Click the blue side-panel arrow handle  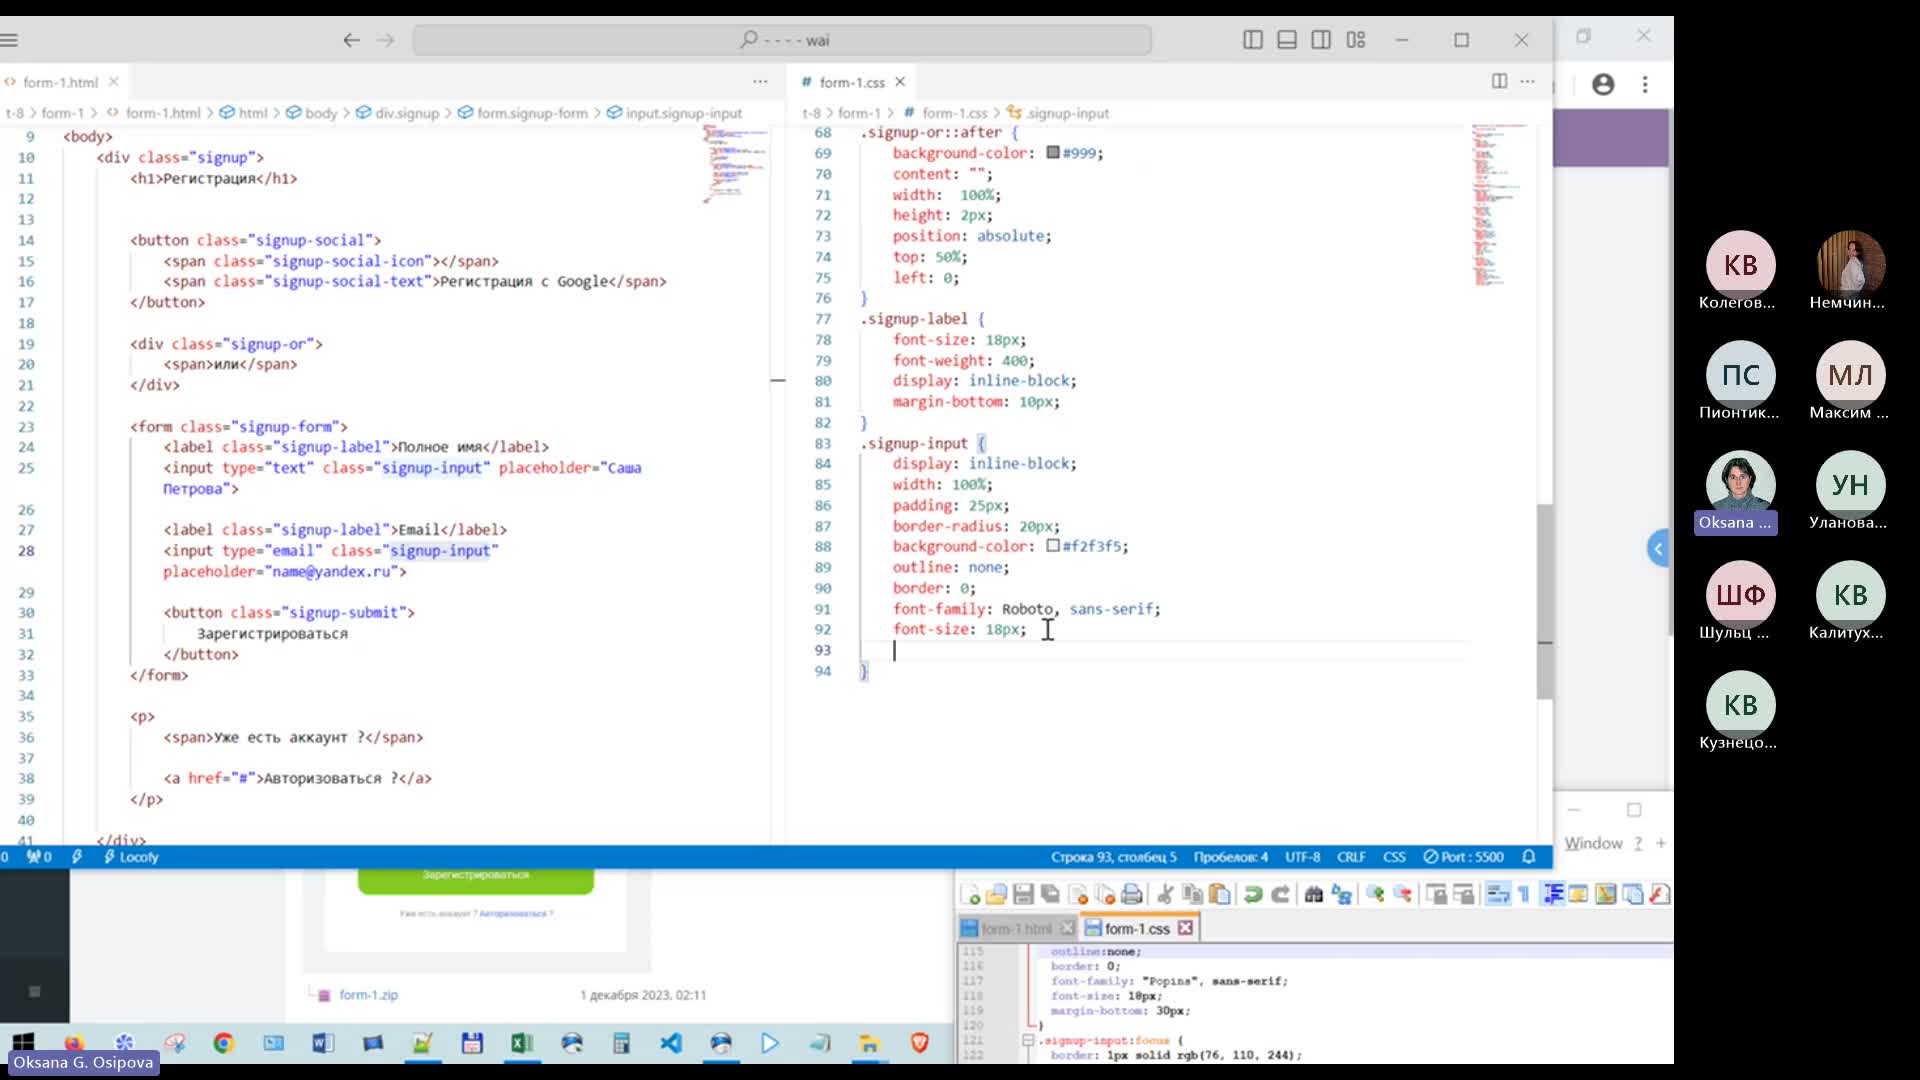[1658, 548]
